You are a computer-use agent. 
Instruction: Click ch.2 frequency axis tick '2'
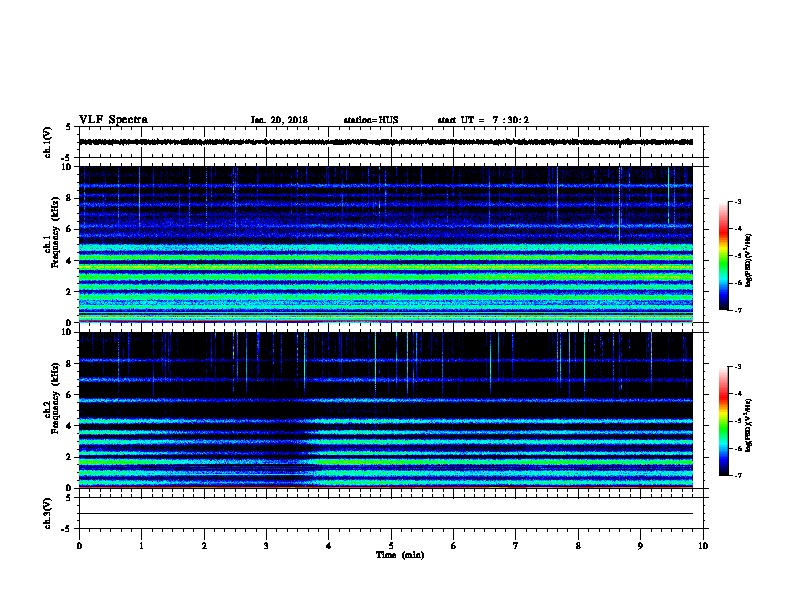[x=69, y=457]
